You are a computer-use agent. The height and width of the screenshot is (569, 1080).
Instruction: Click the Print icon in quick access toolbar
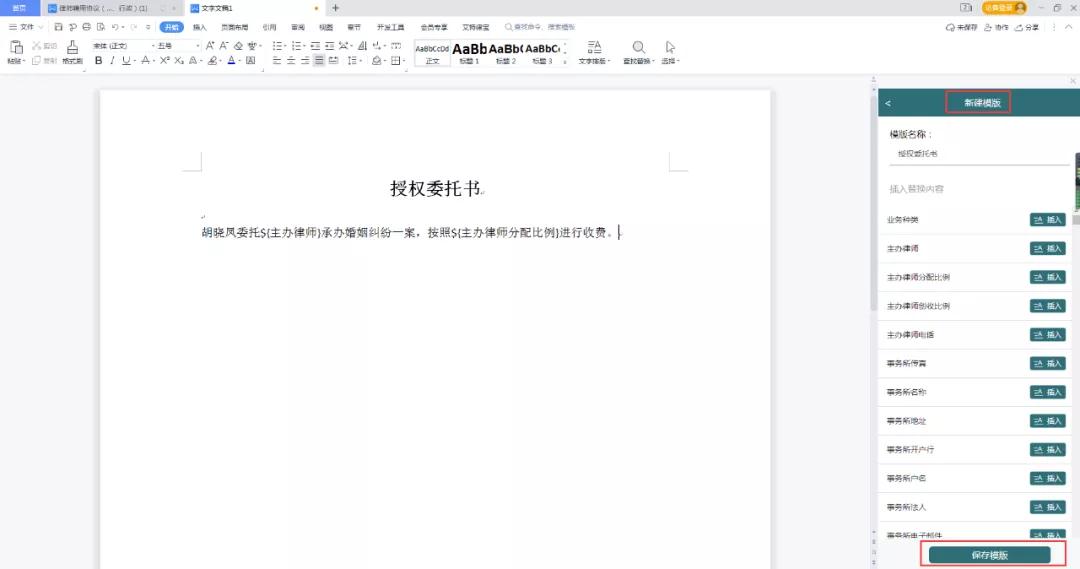(x=86, y=27)
